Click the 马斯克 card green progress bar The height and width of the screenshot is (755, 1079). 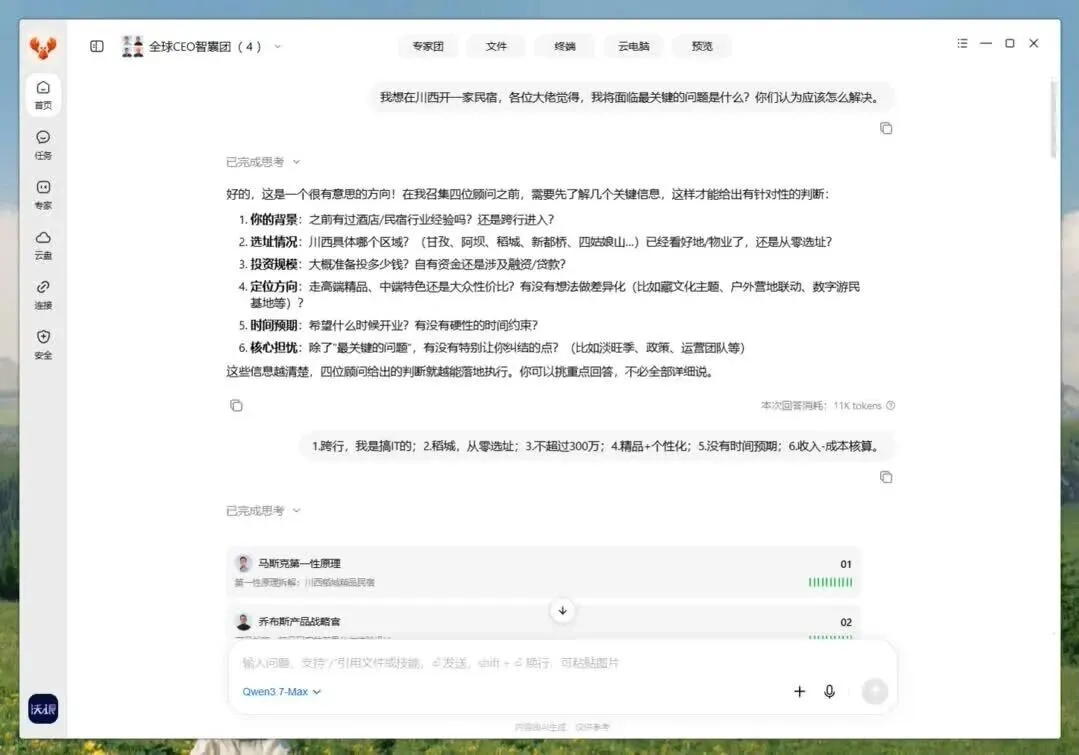[831, 582]
